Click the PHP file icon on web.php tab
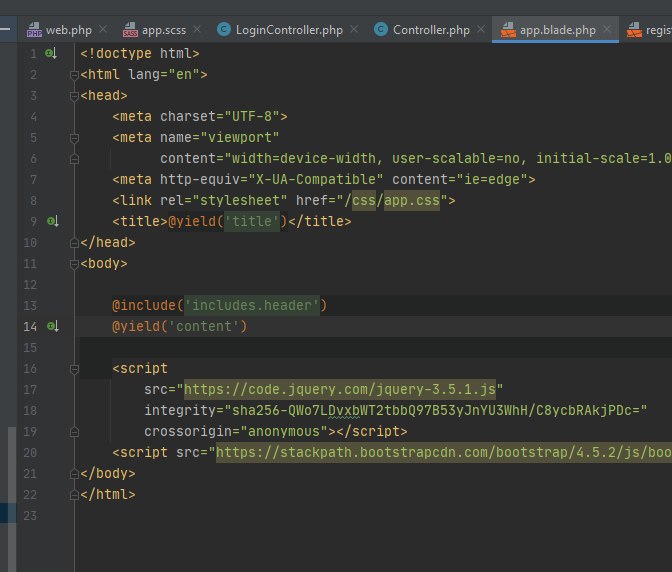Viewport: 672px width, 572px height. (x=34, y=30)
